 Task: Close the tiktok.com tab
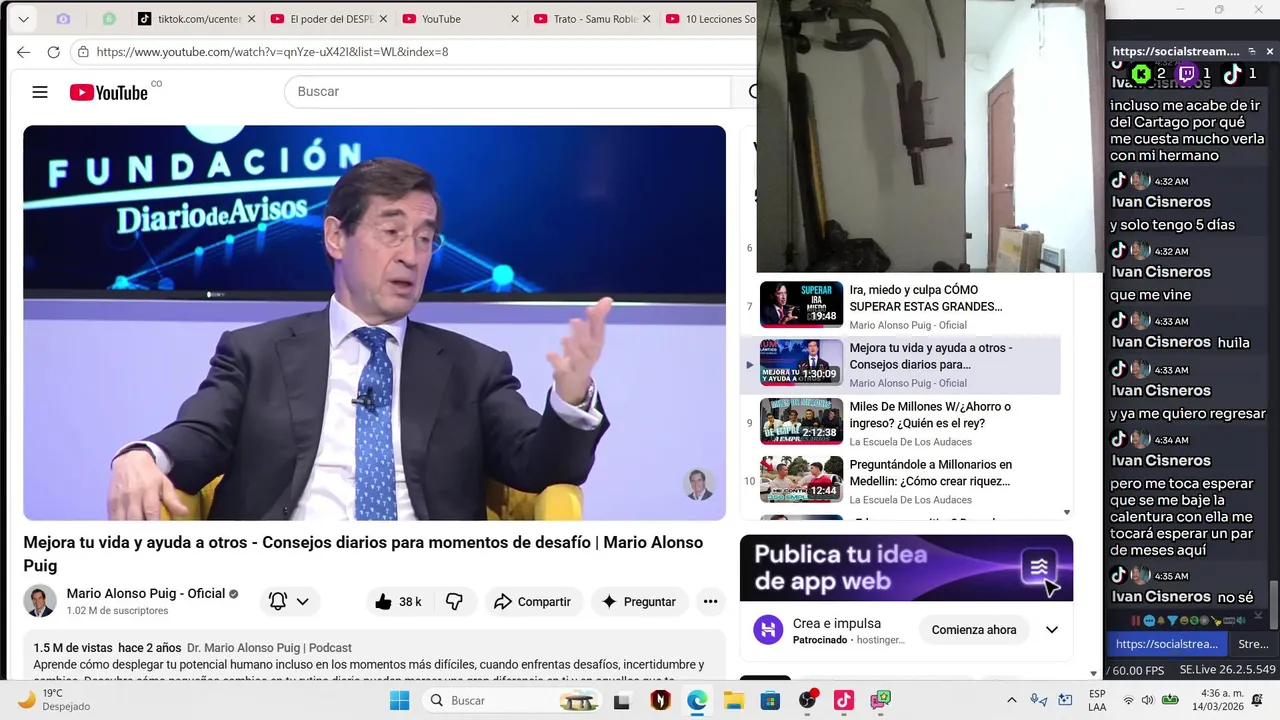click(251, 19)
